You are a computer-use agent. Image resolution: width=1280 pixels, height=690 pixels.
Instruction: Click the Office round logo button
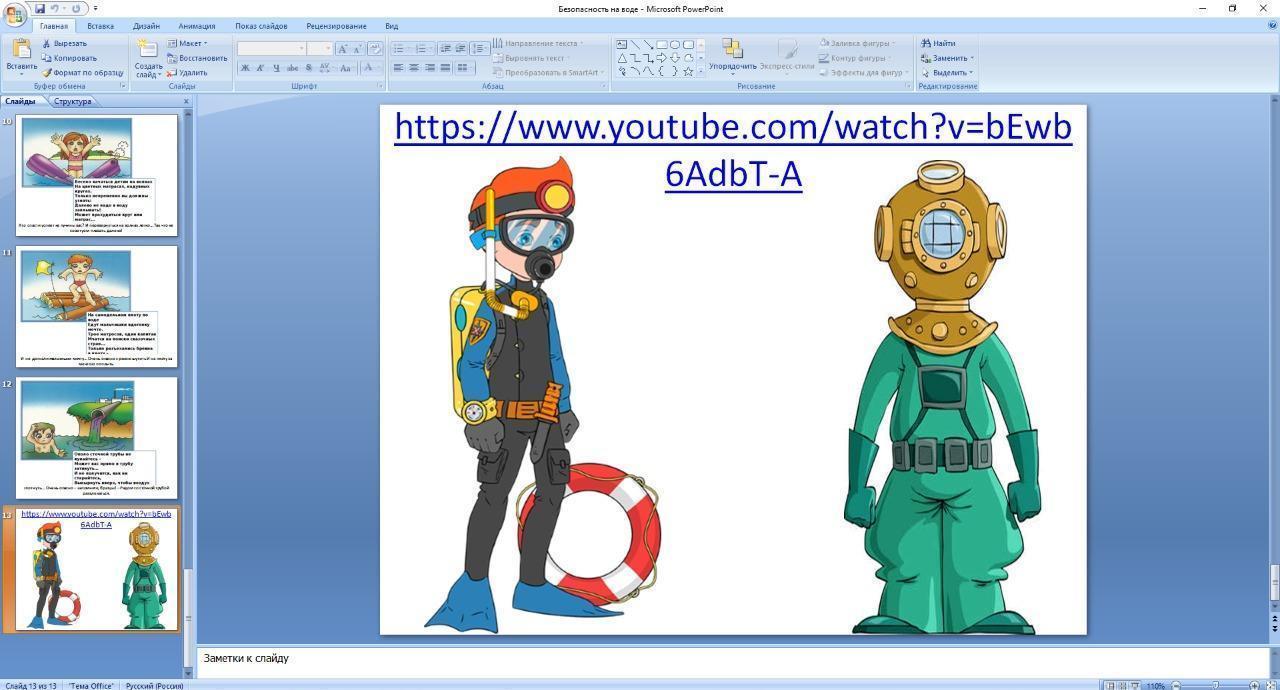click(x=14, y=12)
